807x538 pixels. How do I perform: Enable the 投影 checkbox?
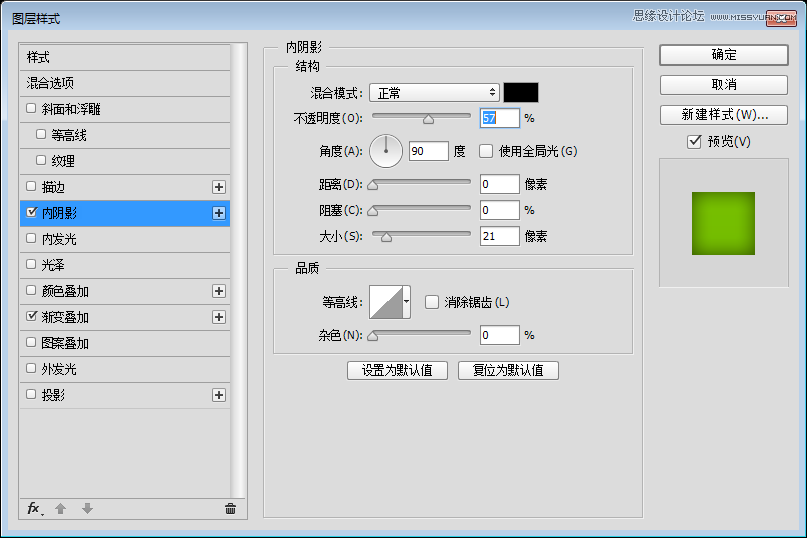[31, 394]
